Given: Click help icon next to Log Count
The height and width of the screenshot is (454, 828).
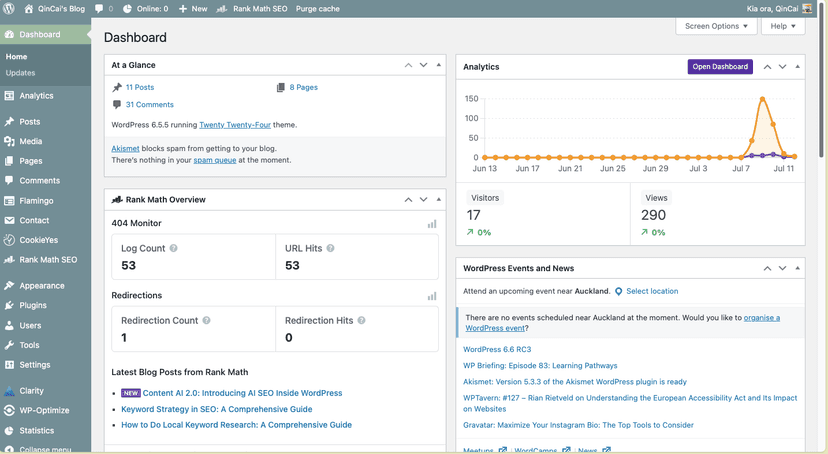Looking at the screenshot, I should click(x=174, y=248).
